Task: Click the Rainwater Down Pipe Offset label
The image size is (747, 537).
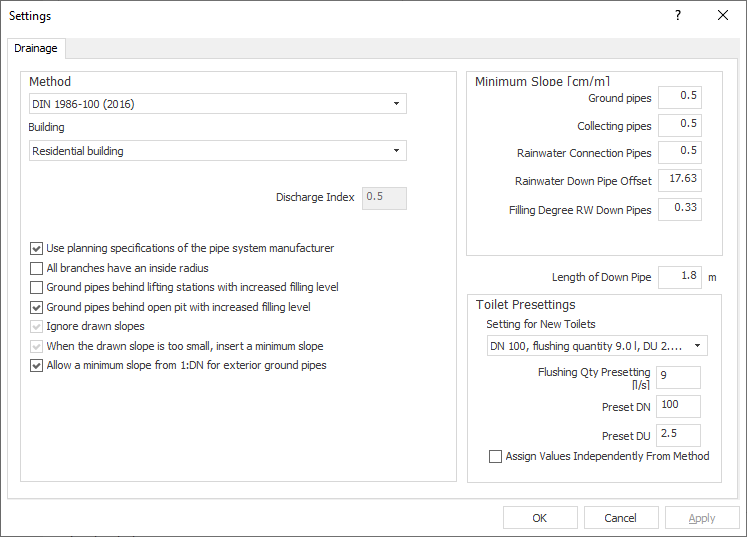Action: tap(583, 181)
